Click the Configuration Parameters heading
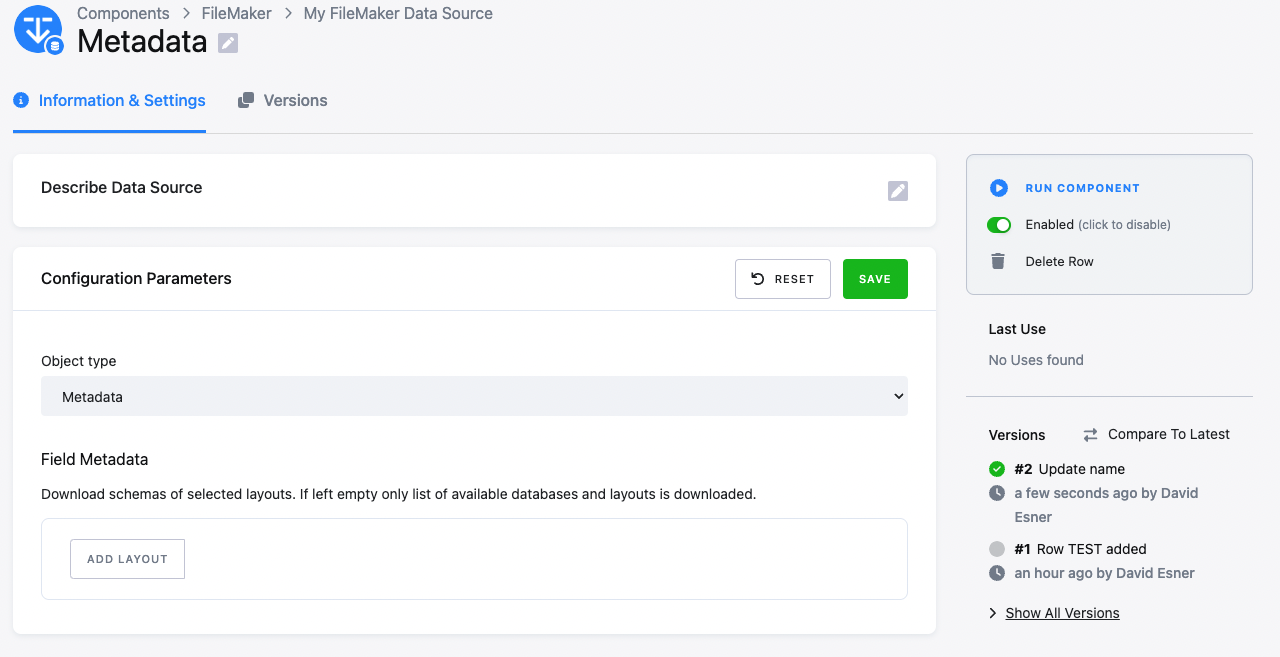This screenshot has height=657, width=1280. coord(136,278)
